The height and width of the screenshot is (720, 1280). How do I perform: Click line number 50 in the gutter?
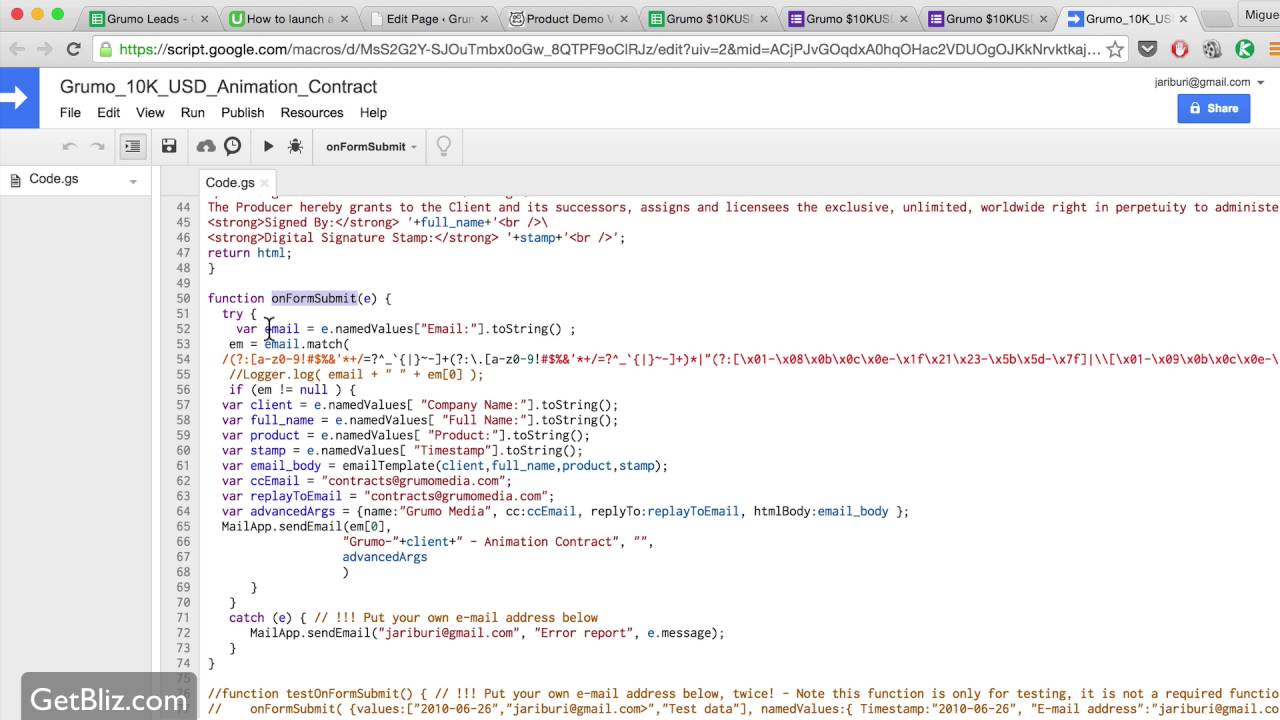tap(182, 298)
